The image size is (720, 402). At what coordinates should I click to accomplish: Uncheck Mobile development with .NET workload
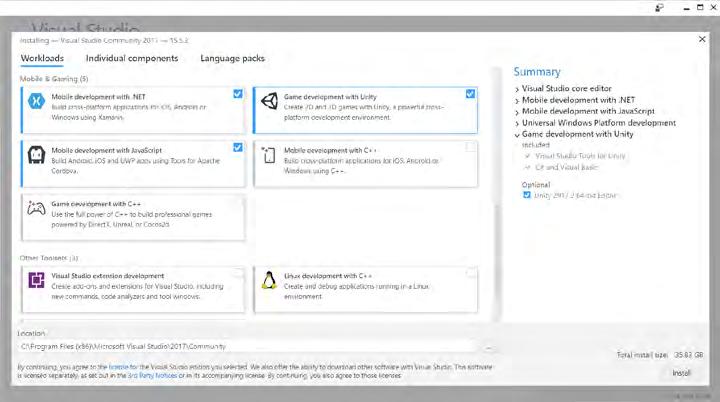coord(237,94)
